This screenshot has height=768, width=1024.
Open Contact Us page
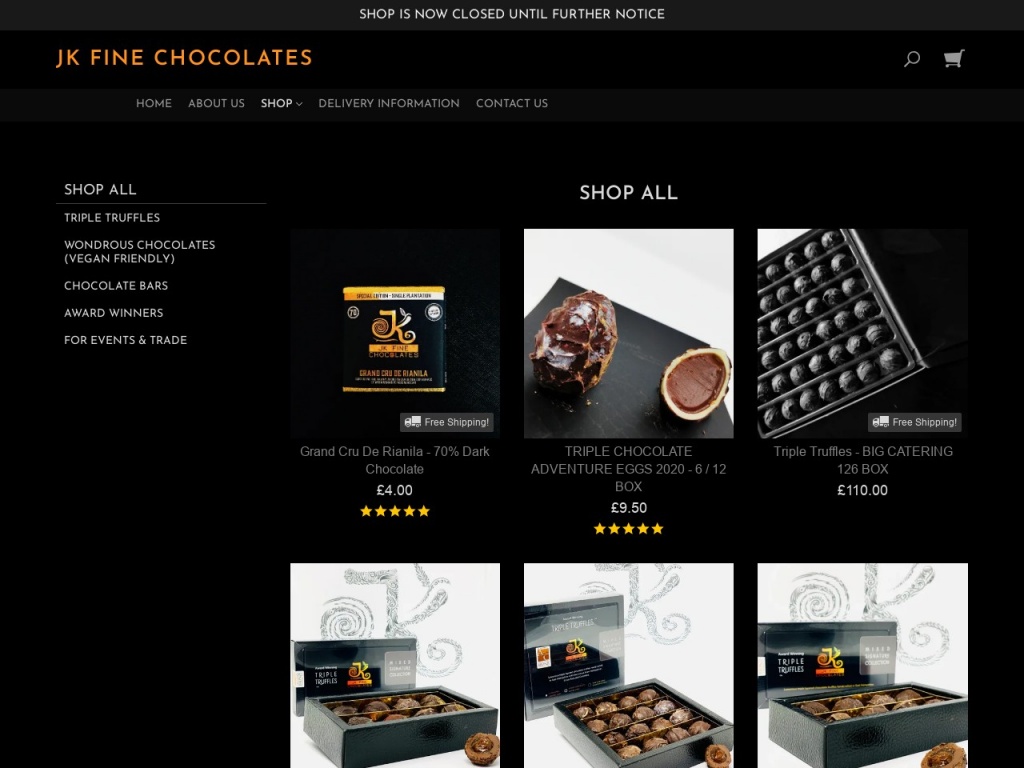[511, 103]
